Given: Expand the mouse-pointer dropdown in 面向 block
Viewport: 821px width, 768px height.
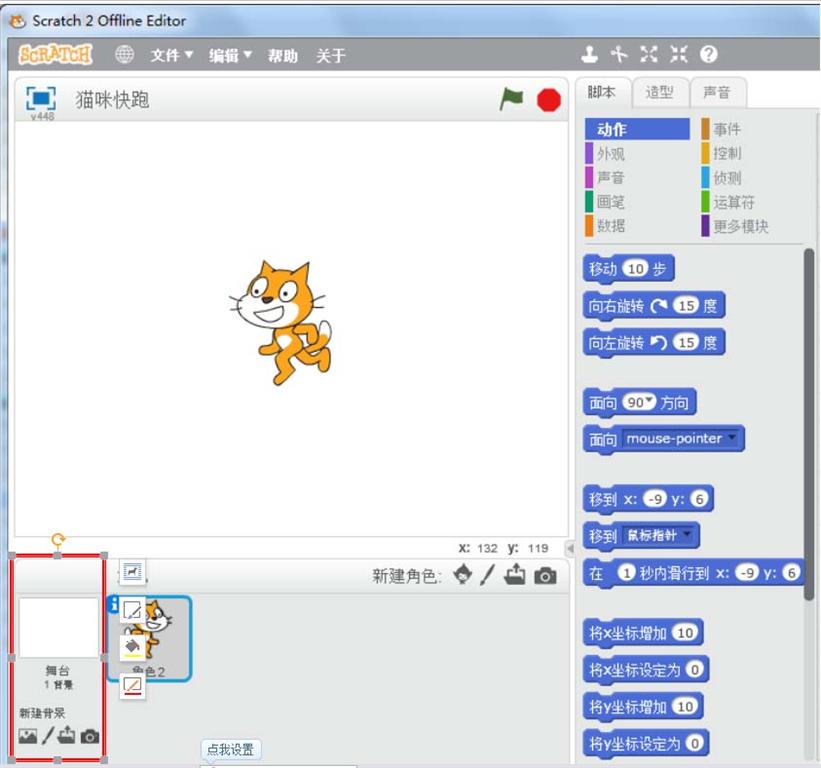Looking at the screenshot, I should click(x=733, y=439).
